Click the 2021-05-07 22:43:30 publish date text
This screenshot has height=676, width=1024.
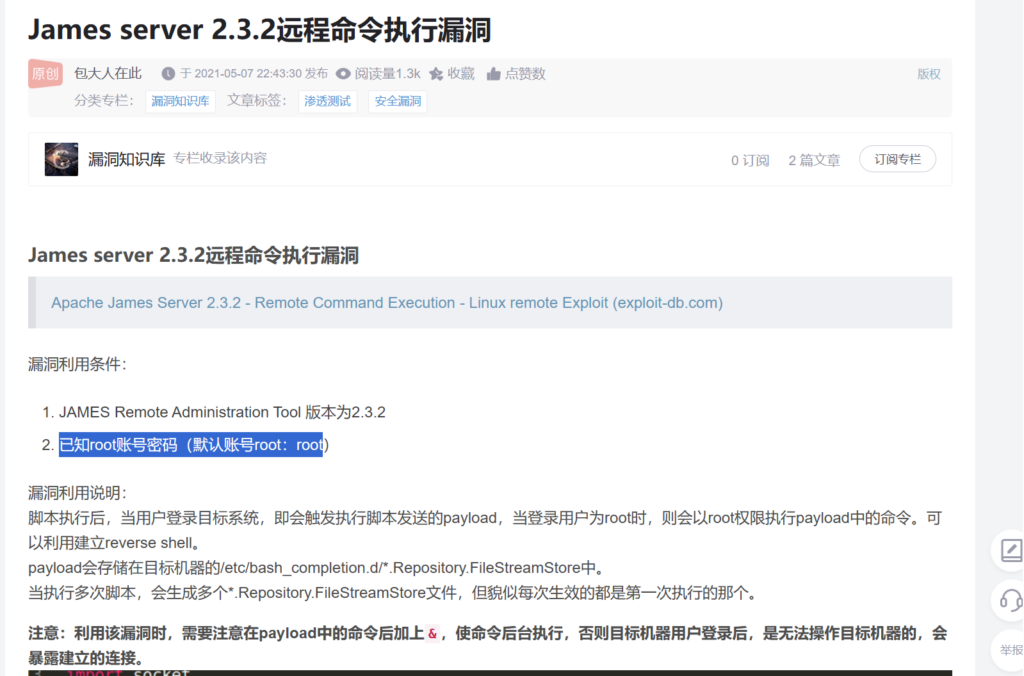248,74
